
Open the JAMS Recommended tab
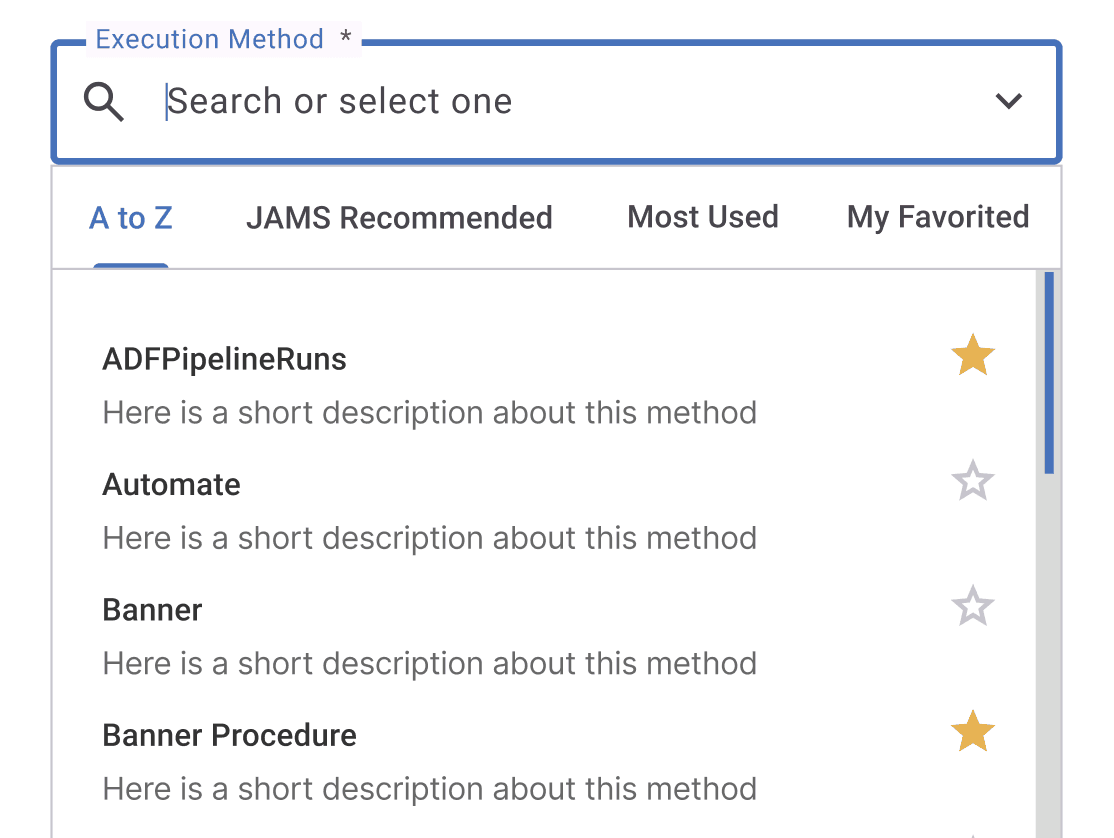click(x=399, y=217)
